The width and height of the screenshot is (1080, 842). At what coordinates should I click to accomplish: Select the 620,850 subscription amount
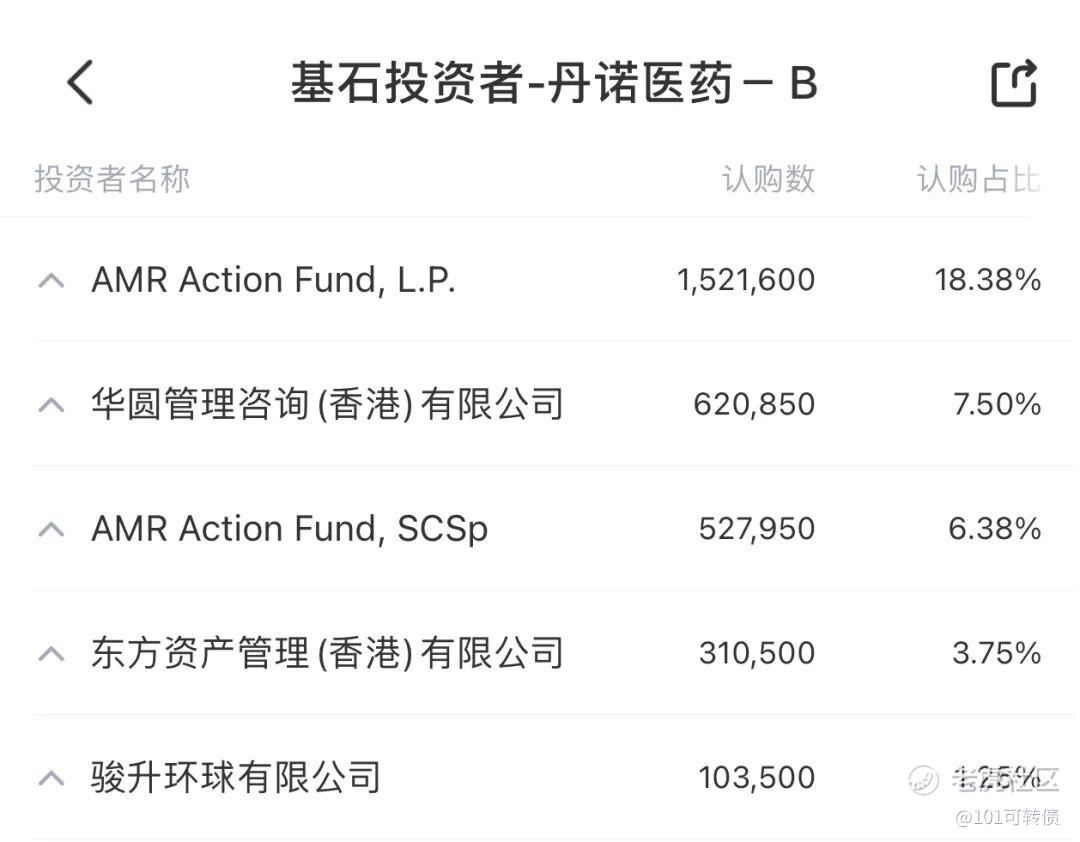point(754,404)
